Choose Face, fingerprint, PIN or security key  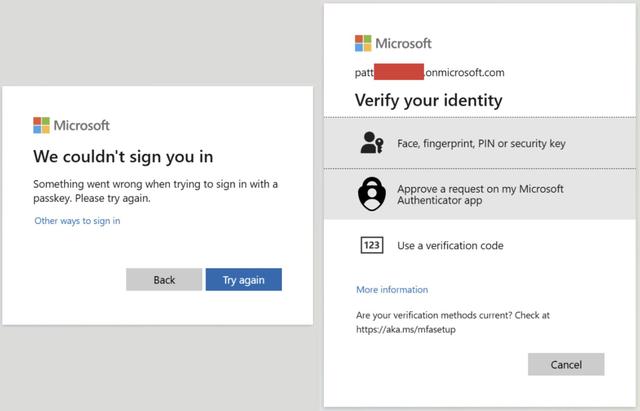point(480,143)
